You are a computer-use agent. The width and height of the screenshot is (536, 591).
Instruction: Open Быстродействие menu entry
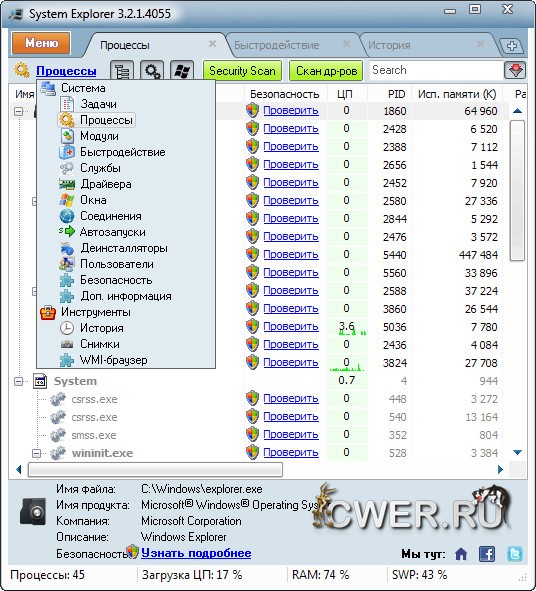coord(123,152)
